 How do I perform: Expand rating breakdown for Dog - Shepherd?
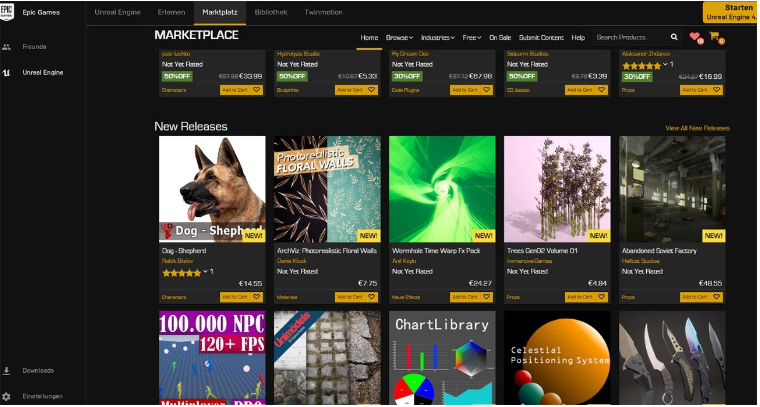click(x=205, y=272)
